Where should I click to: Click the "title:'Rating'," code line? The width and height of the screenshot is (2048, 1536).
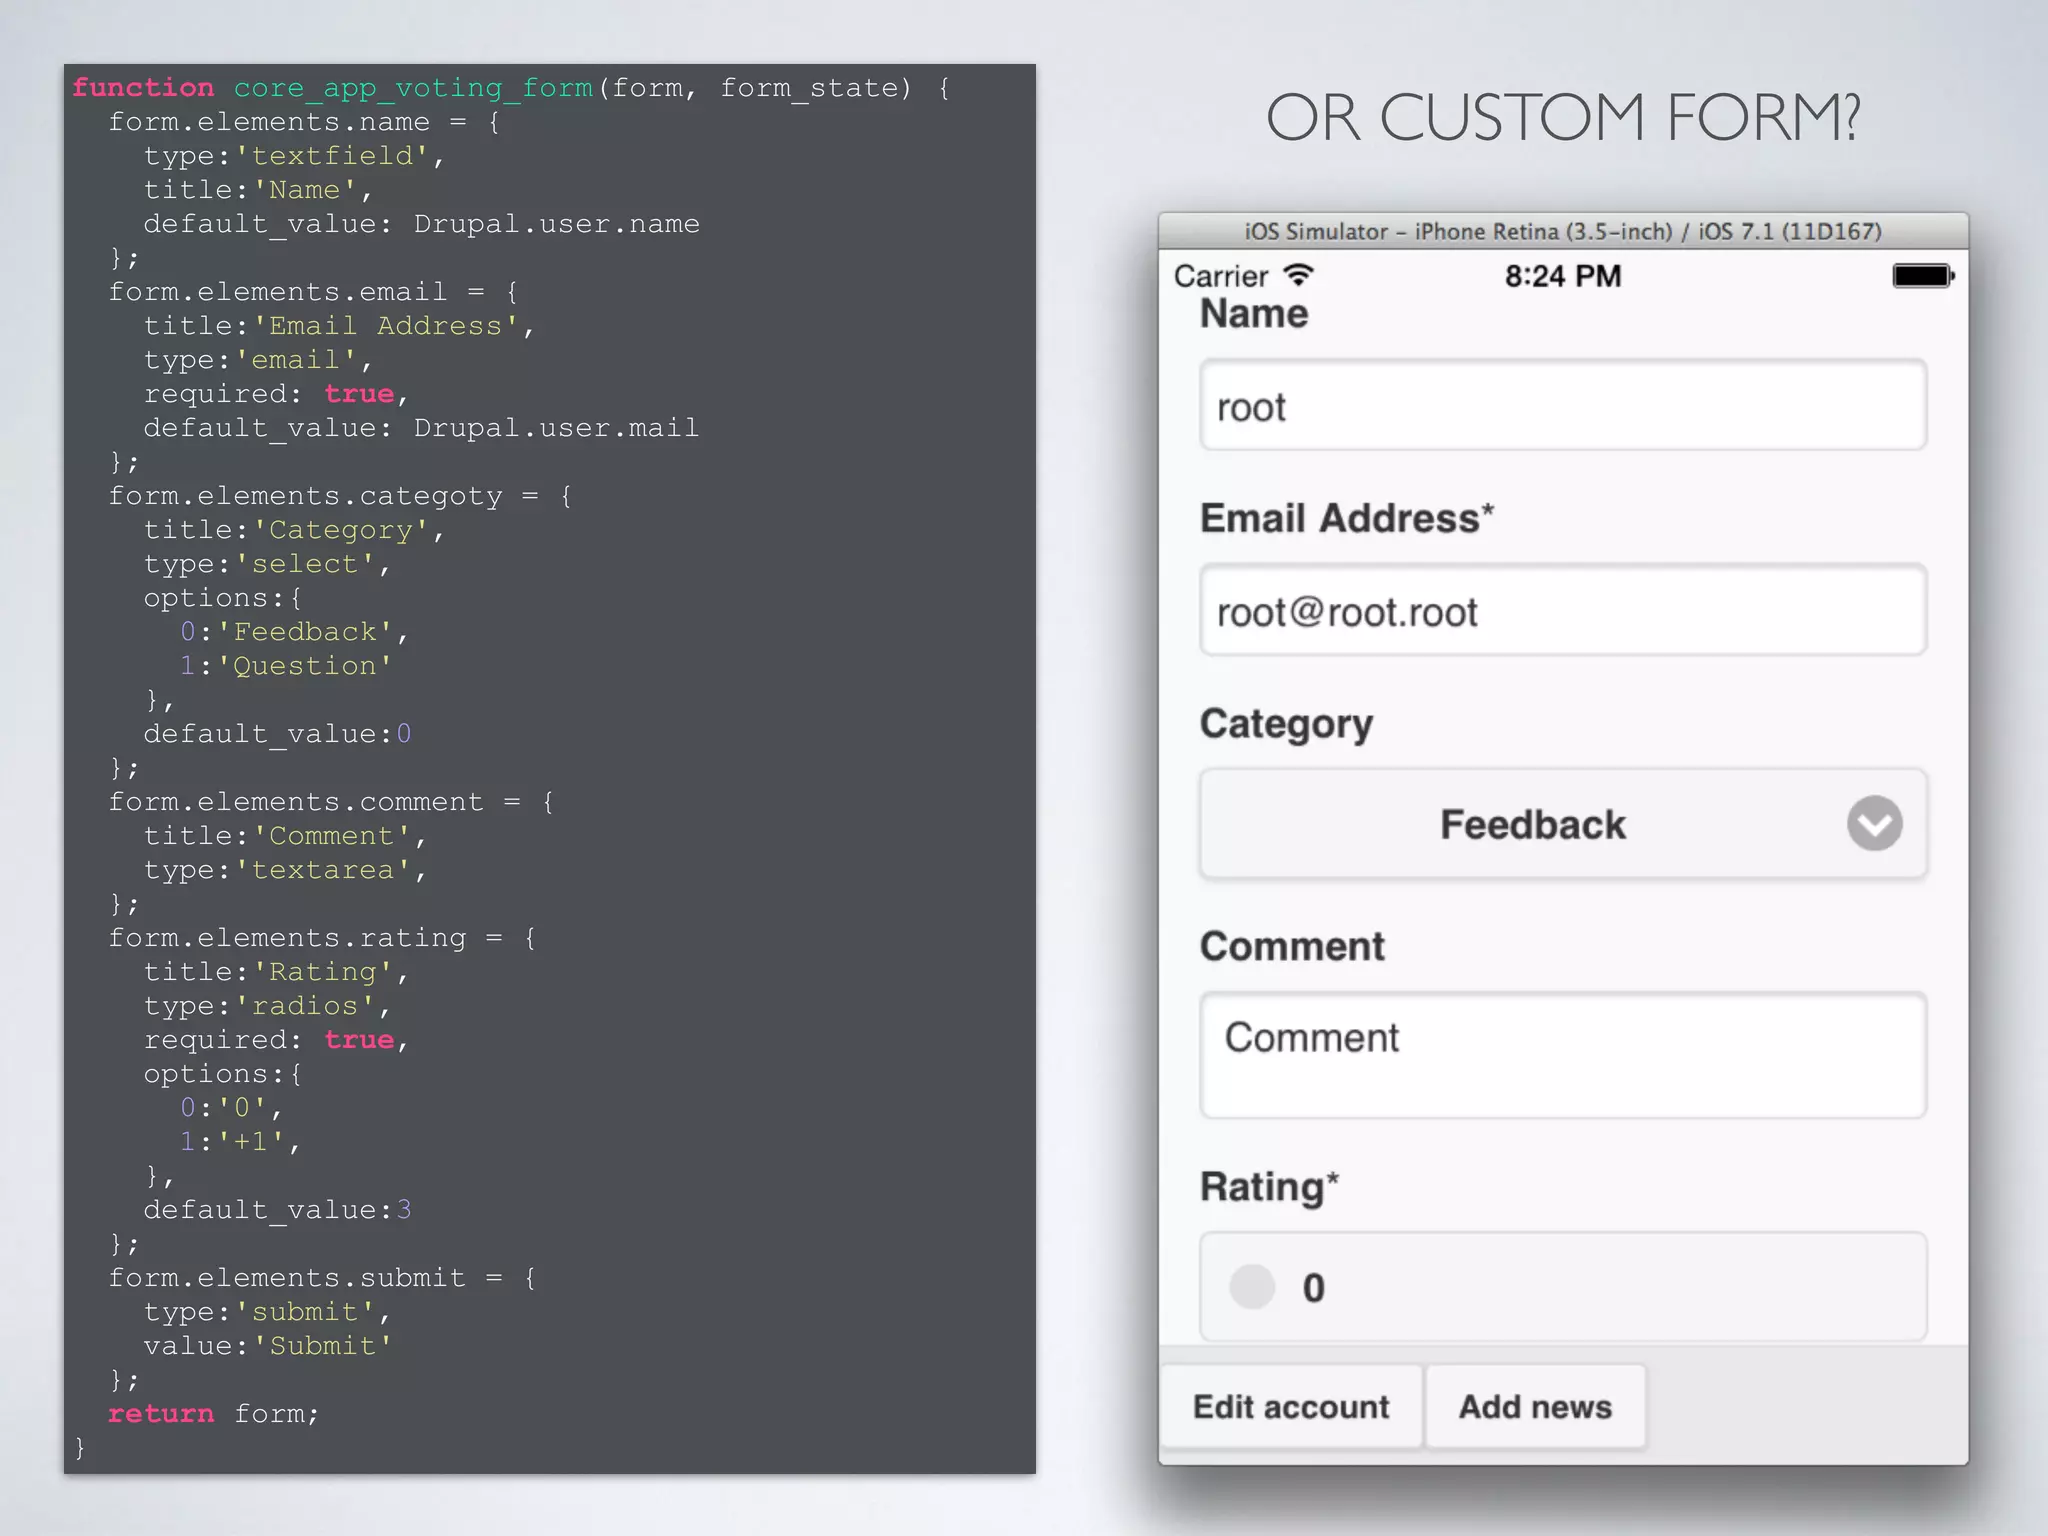(276, 972)
